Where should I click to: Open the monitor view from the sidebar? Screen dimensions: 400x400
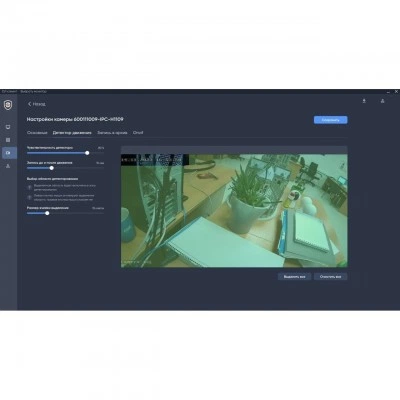coord(8,127)
